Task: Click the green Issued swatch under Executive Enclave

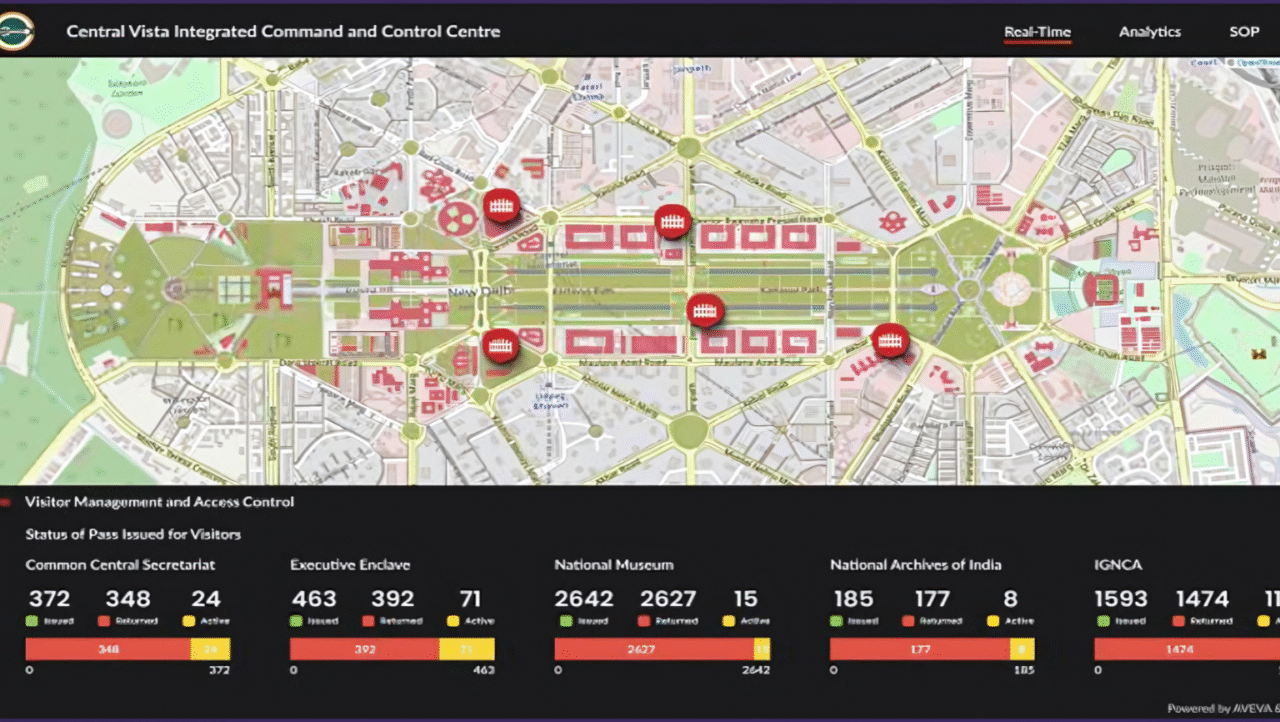Action: tap(296, 621)
